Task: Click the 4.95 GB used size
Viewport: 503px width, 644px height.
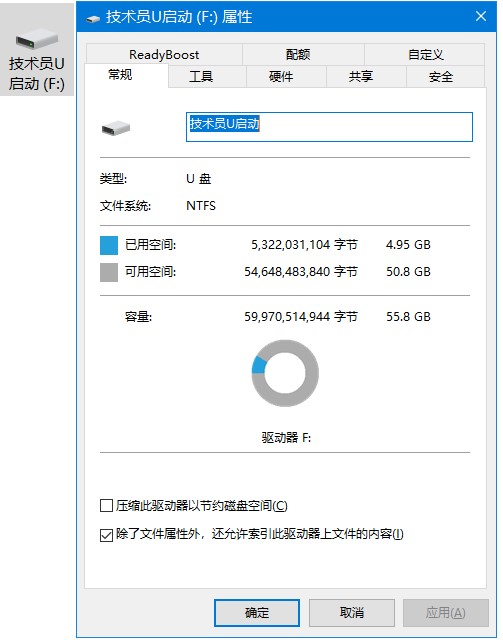Action: tap(408, 245)
